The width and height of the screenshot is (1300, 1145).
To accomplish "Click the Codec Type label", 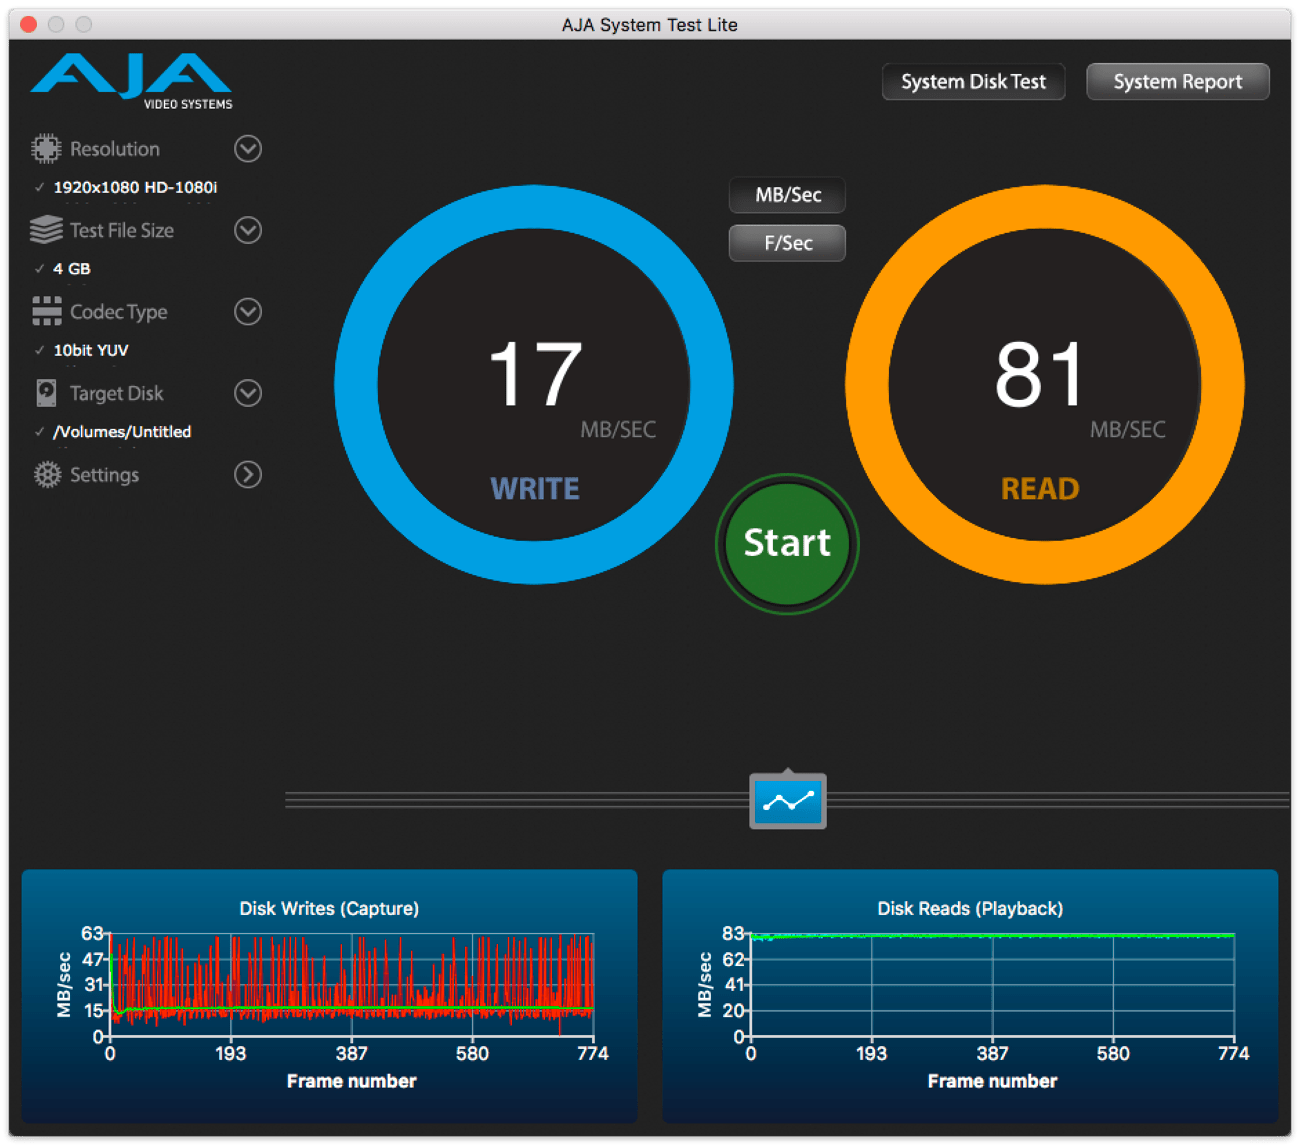I will click(x=119, y=312).
